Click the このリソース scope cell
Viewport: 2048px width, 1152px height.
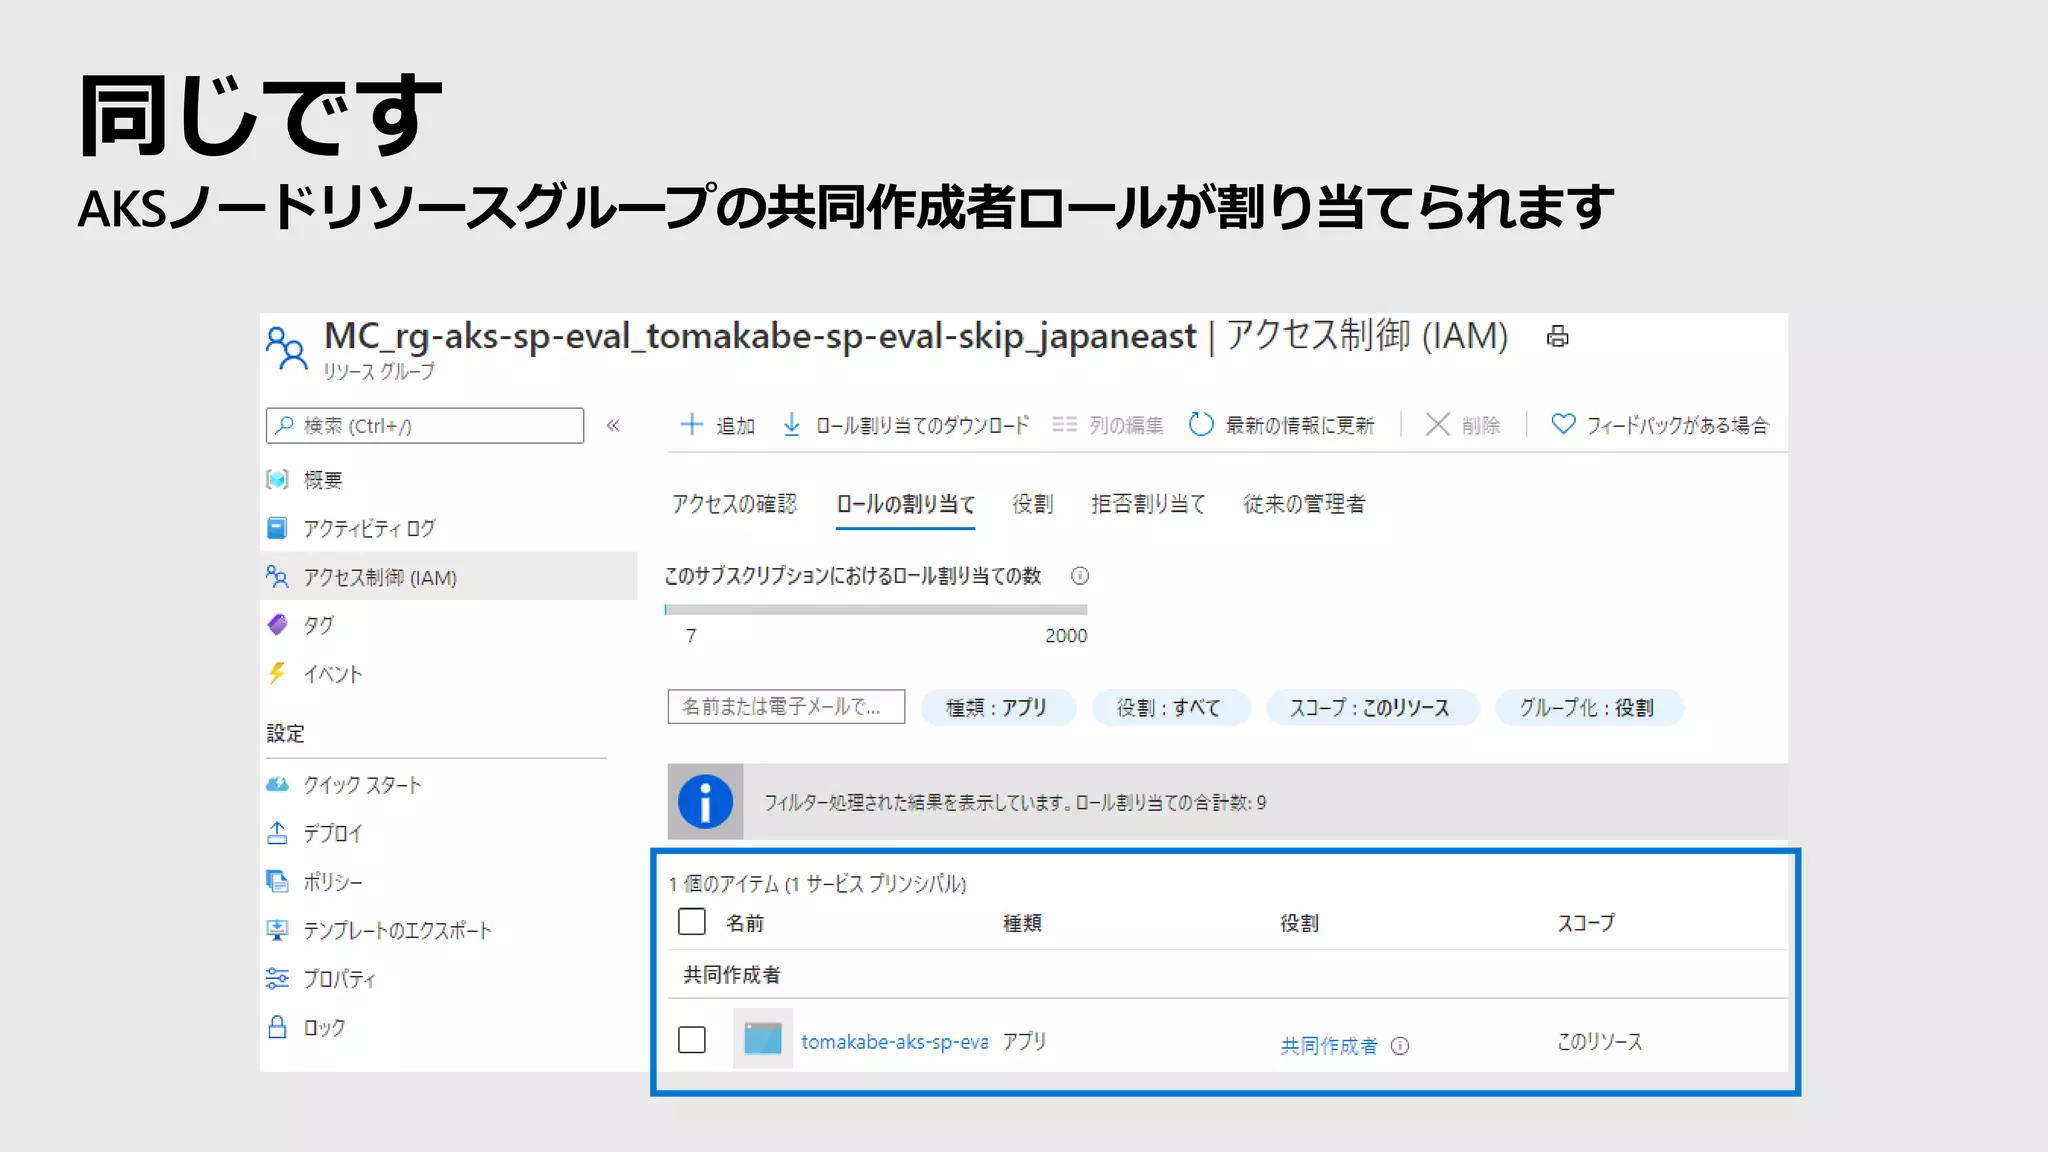[1600, 1042]
